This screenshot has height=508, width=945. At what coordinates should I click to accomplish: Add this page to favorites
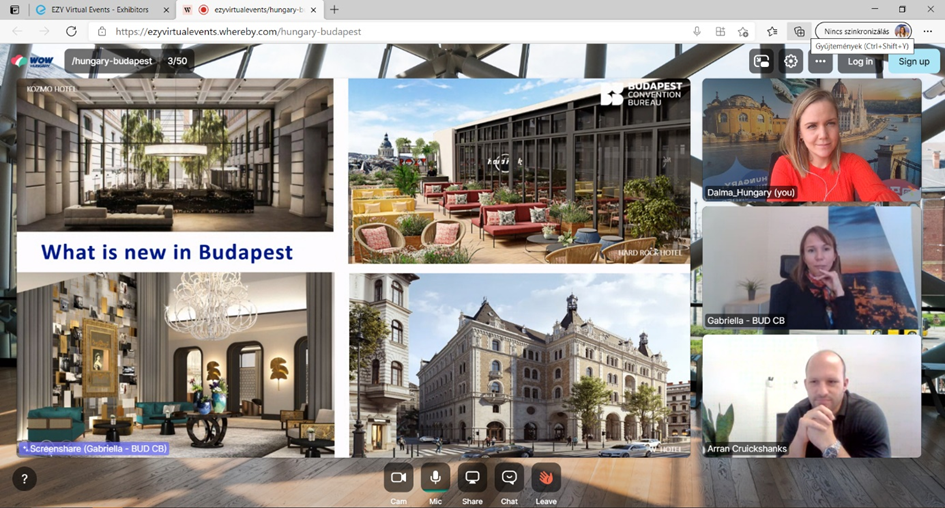[x=743, y=31]
